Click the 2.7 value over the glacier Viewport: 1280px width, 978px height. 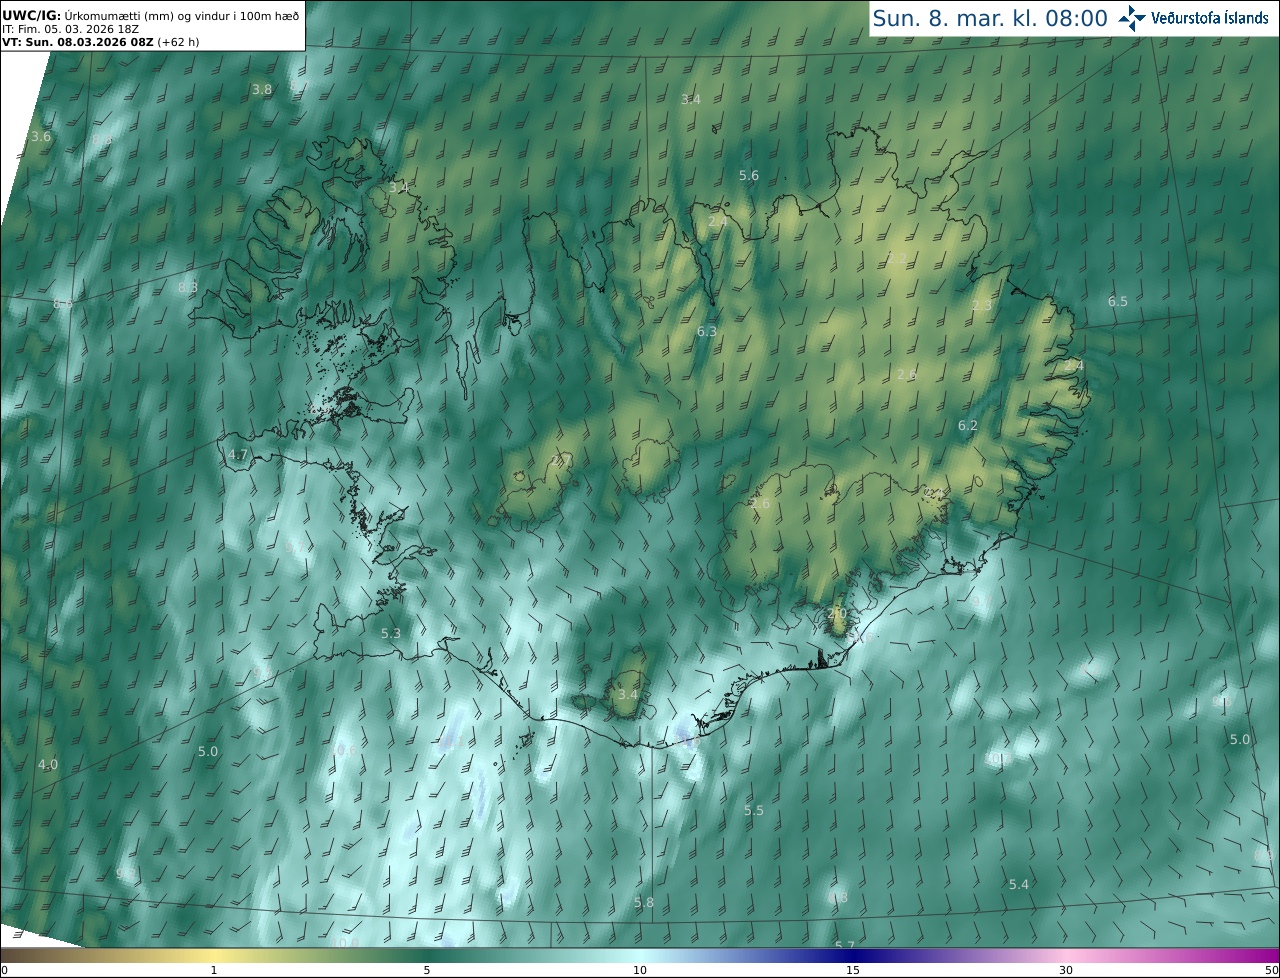pos(560,461)
